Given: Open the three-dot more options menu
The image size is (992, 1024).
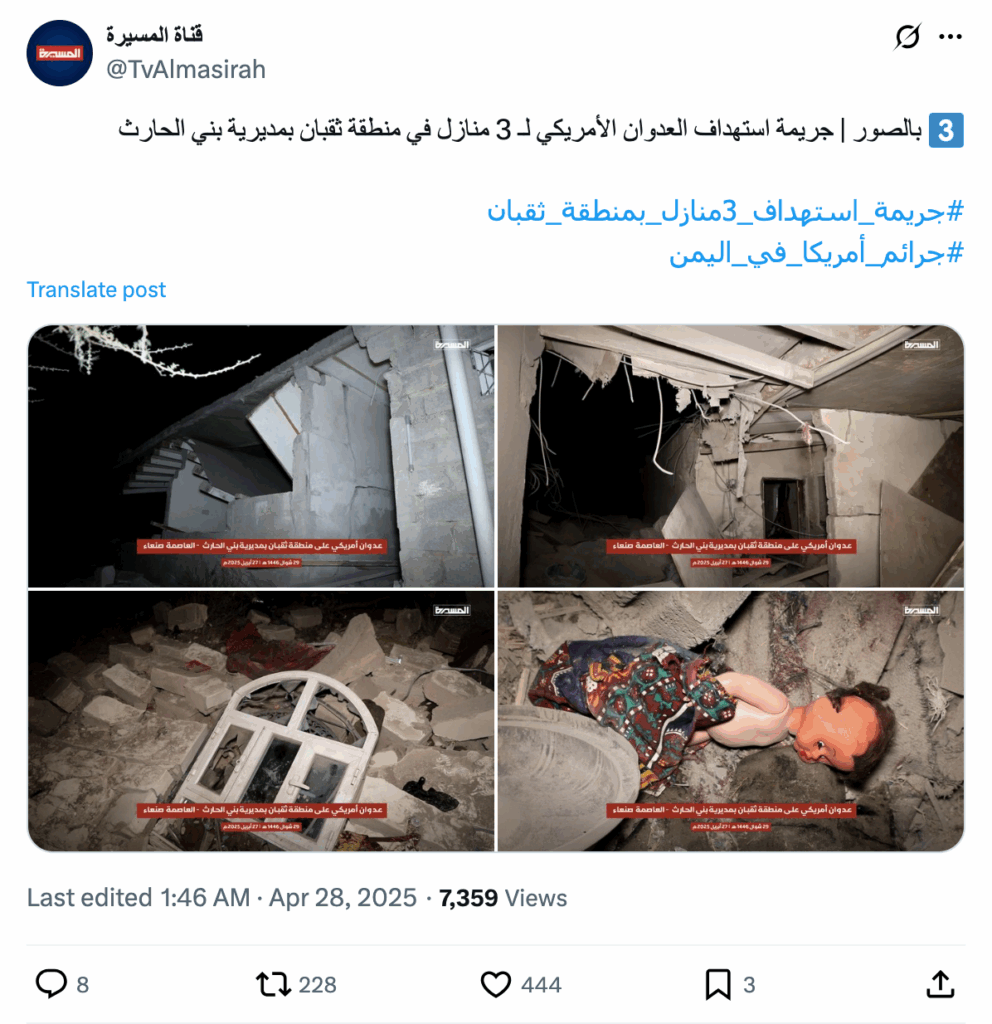Looking at the screenshot, I should pyautogui.click(x=950, y=37).
